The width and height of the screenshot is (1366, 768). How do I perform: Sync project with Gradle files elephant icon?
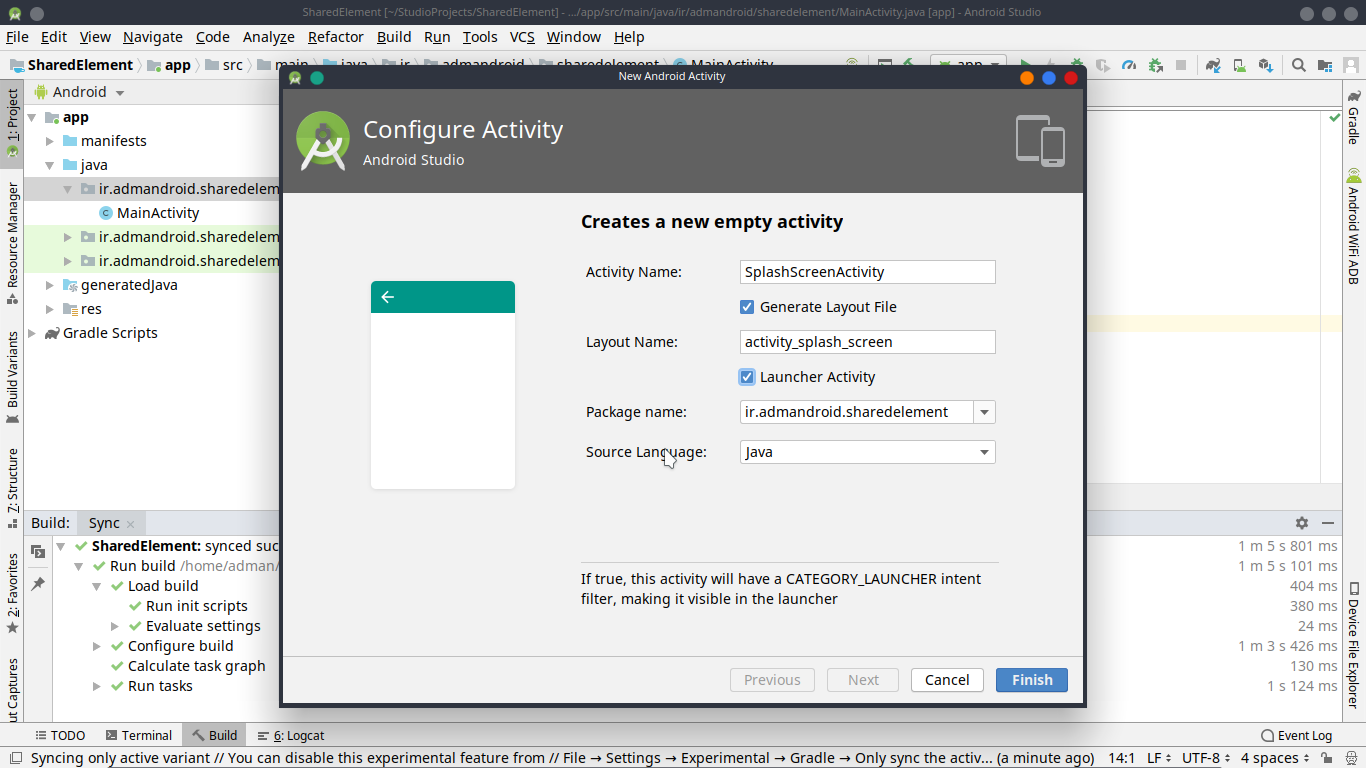[1213, 65]
